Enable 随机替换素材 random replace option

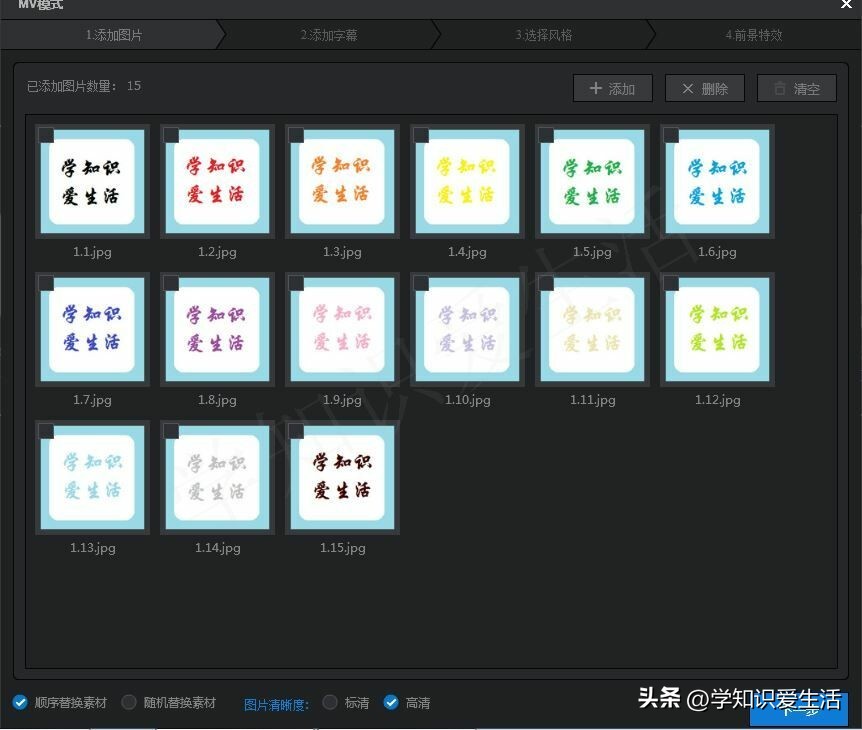(129, 702)
